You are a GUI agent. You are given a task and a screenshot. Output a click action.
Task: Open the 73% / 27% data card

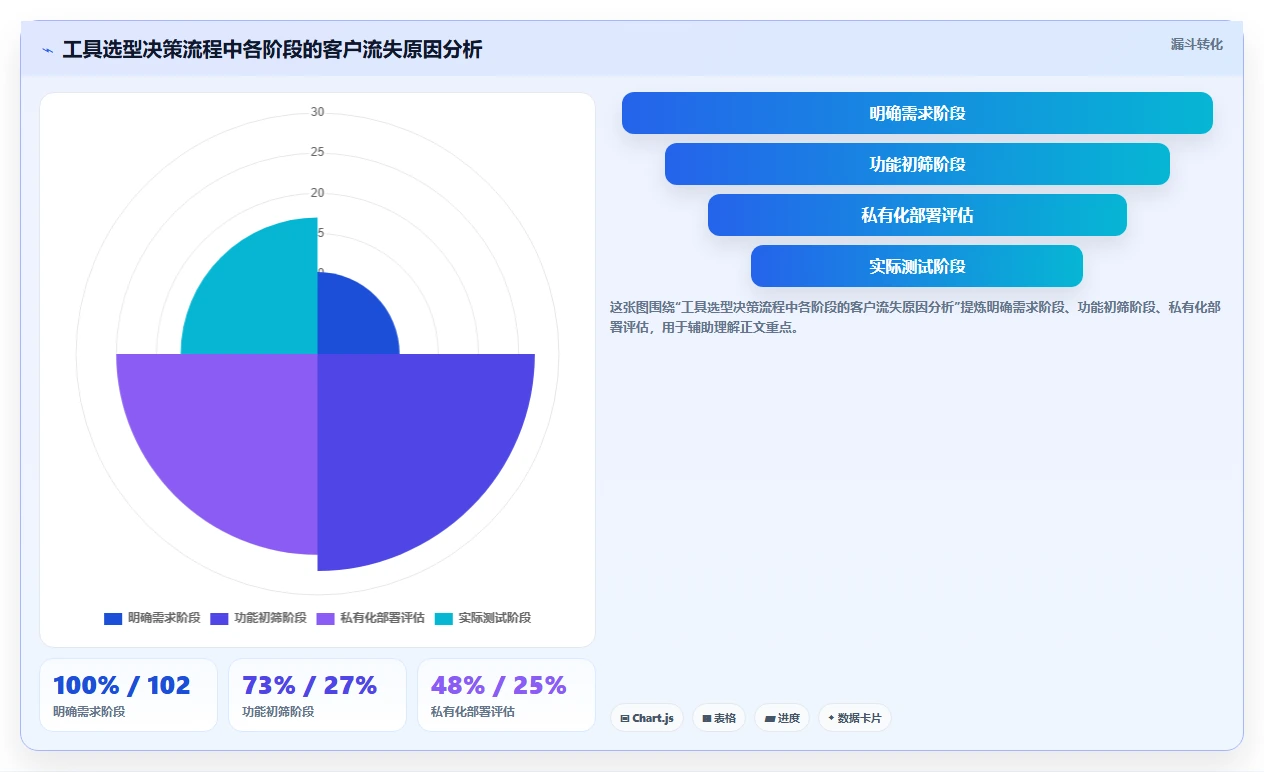point(317,695)
